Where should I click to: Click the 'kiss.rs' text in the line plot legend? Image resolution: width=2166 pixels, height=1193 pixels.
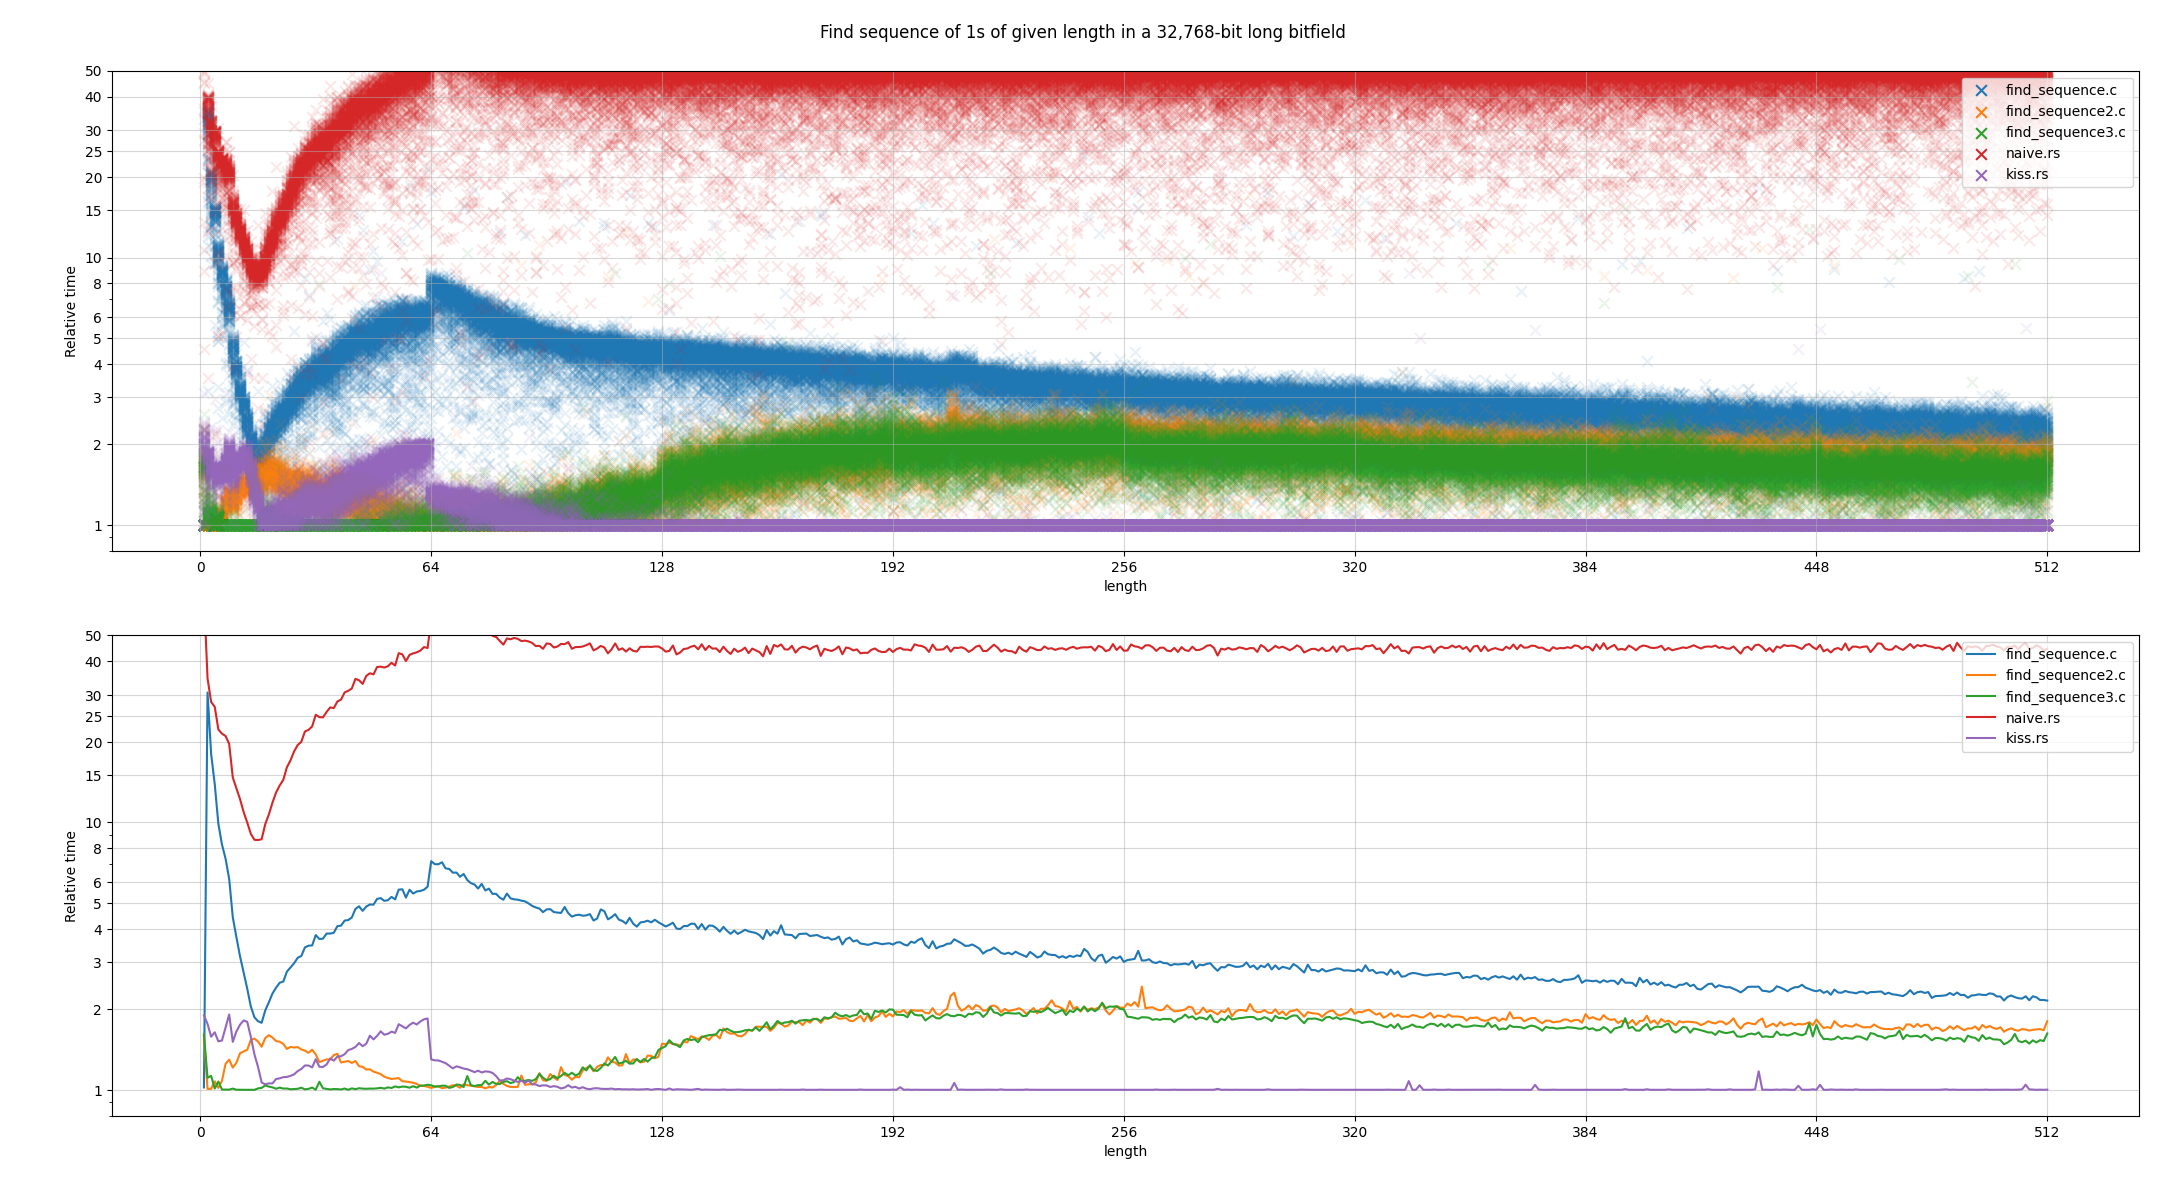pos(2026,738)
